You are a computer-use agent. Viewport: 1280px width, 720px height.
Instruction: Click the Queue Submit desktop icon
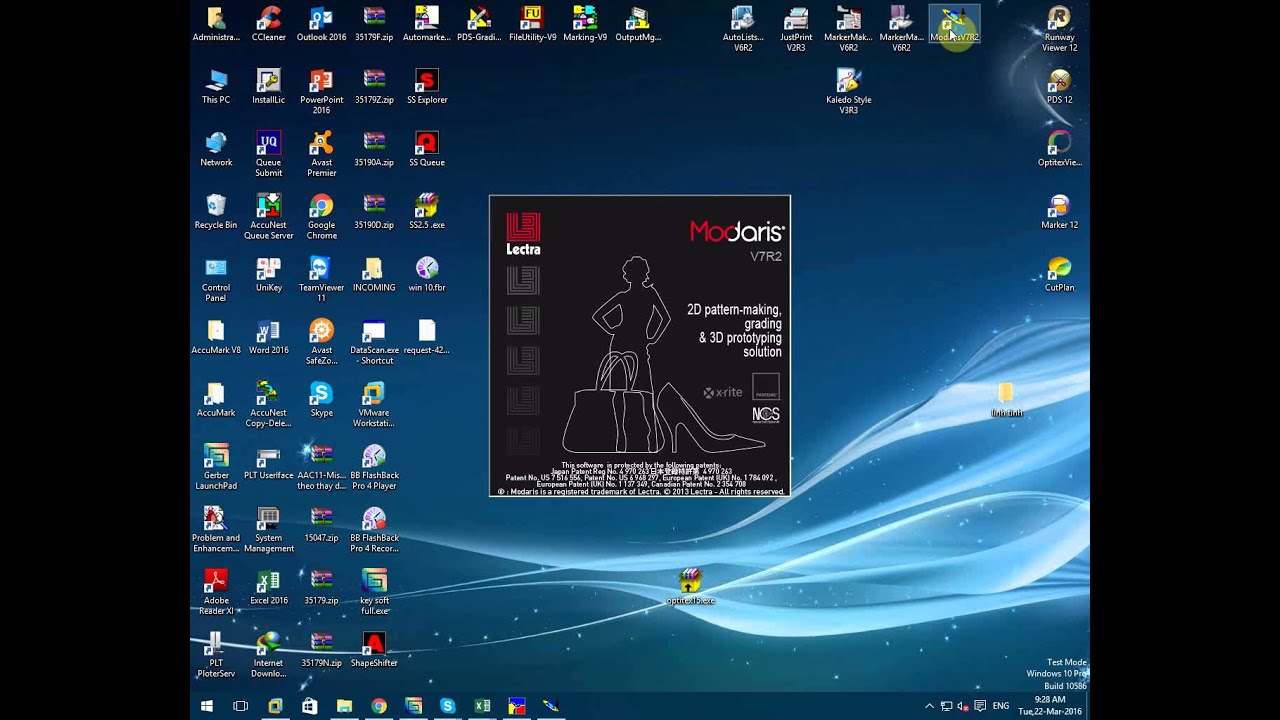pyautogui.click(x=268, y=154)
